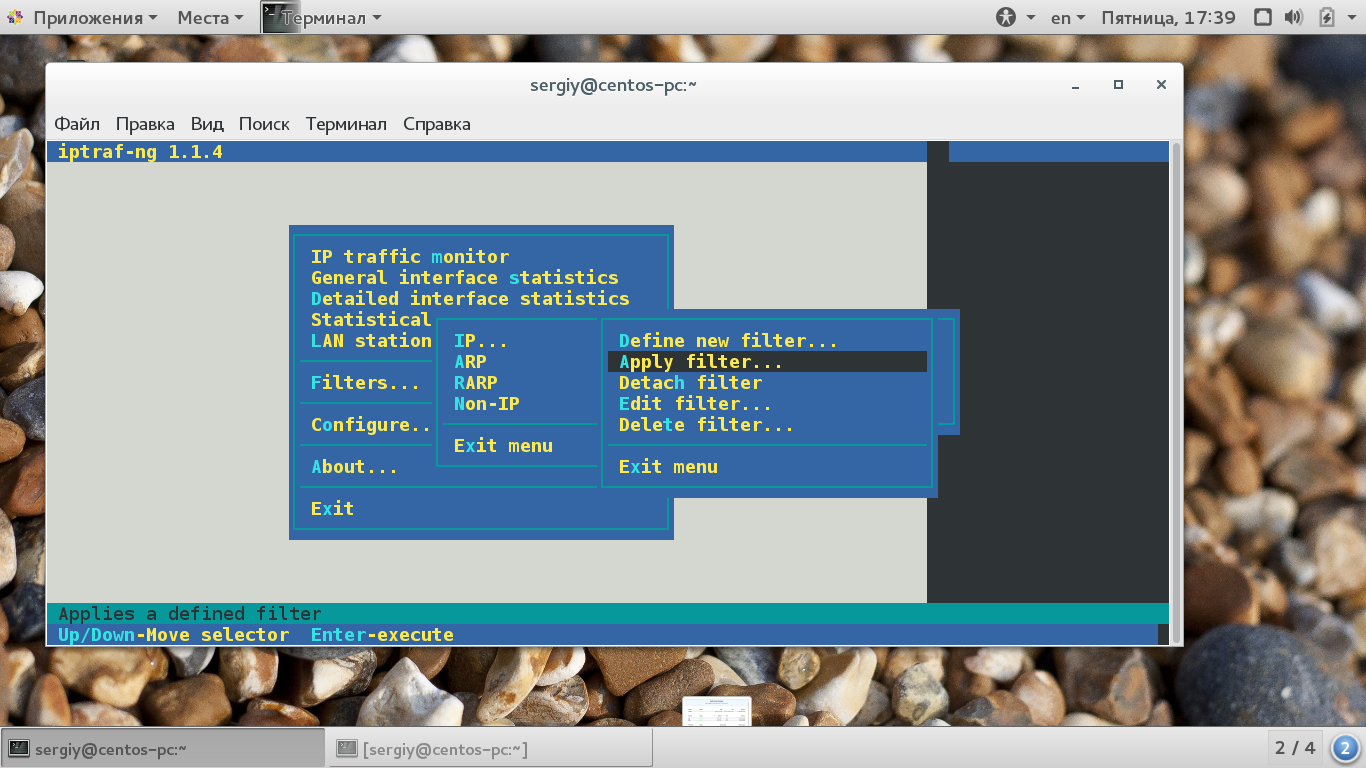Choose Define new filter... option
The image size is (1366, 768).
728,341
